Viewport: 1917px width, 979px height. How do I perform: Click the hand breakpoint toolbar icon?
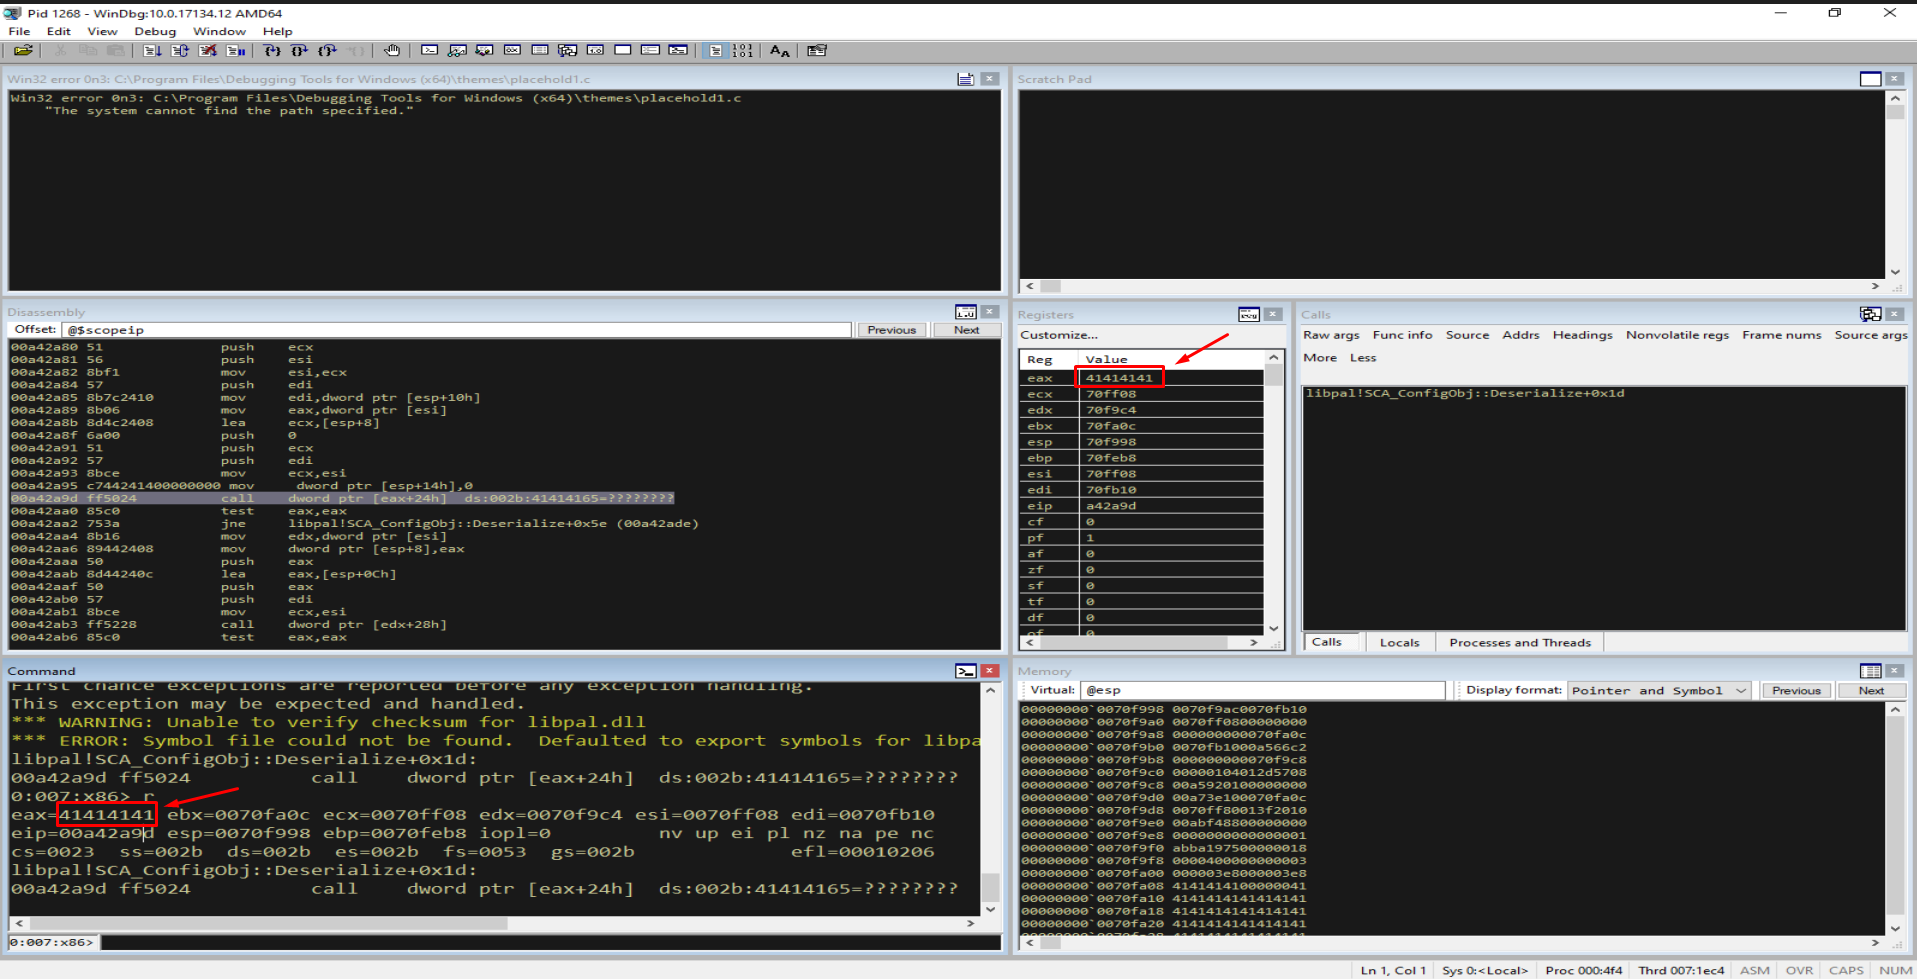click(x=392, y=50)
